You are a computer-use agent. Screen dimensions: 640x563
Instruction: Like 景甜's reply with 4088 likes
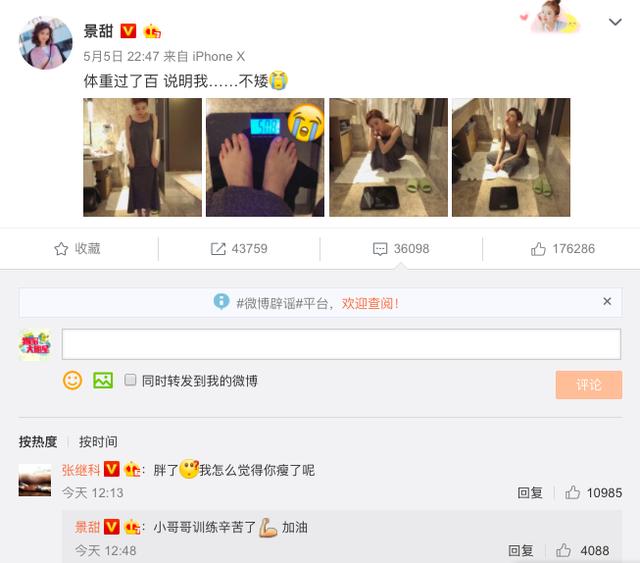pyautogui.click(x=563, y=550)
